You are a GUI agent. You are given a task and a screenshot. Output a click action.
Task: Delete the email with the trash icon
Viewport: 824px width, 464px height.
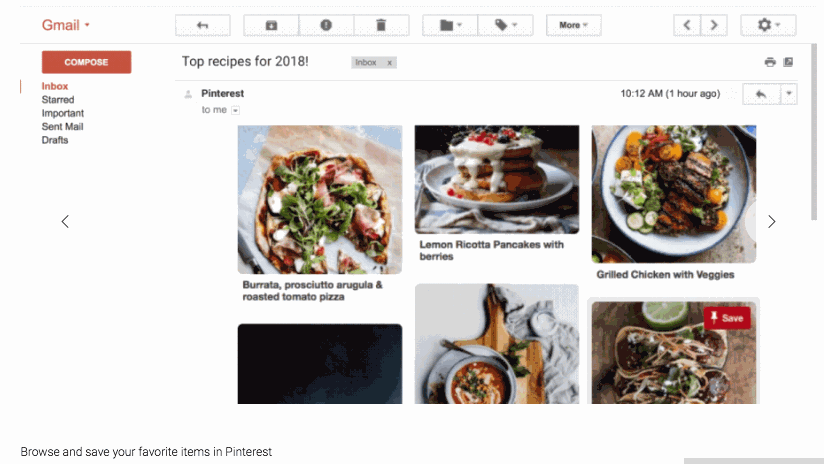tap(381, 25)
